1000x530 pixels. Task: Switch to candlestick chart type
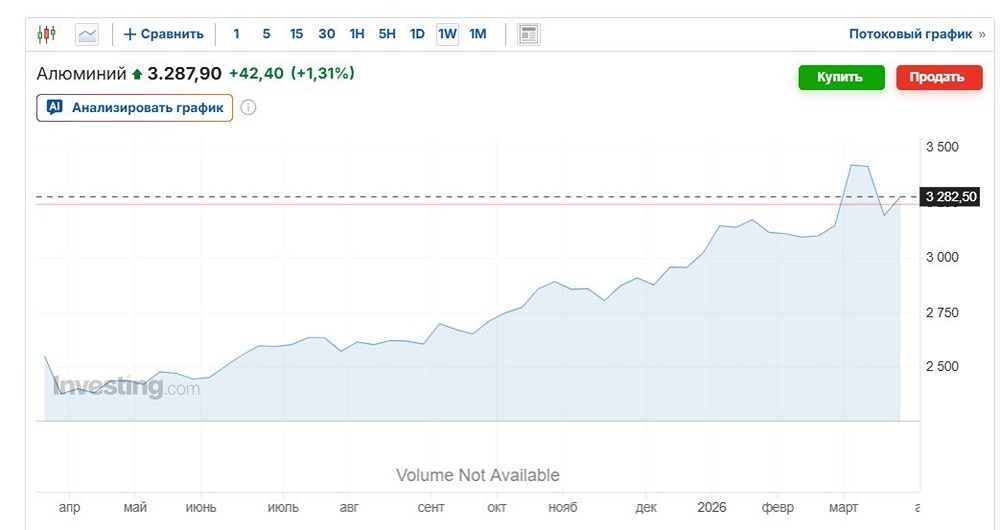pyautogui.click(x=47, y=34)
